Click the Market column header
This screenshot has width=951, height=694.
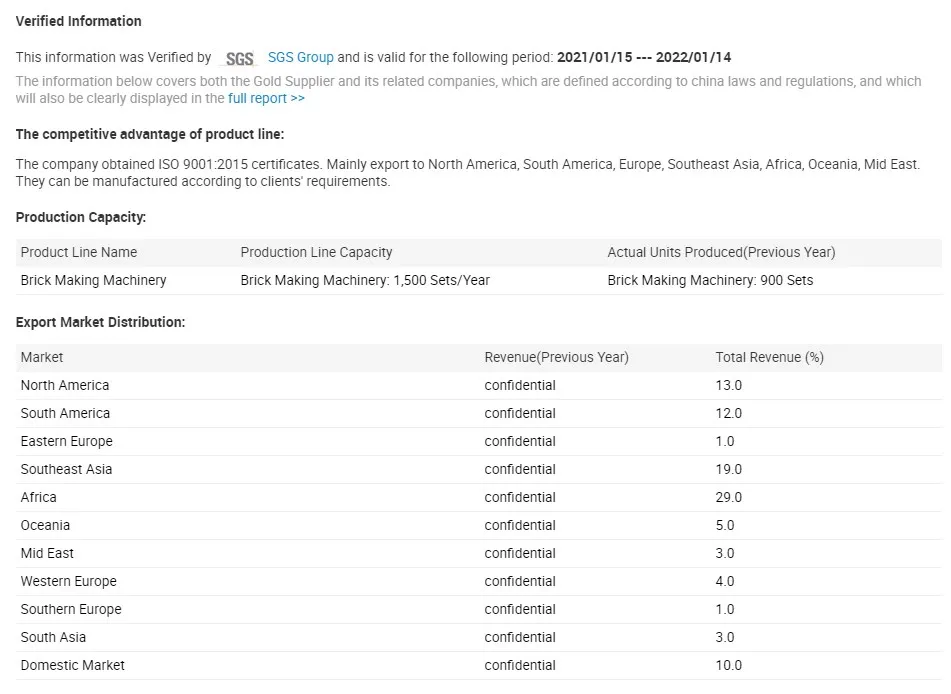coord(42,357)
